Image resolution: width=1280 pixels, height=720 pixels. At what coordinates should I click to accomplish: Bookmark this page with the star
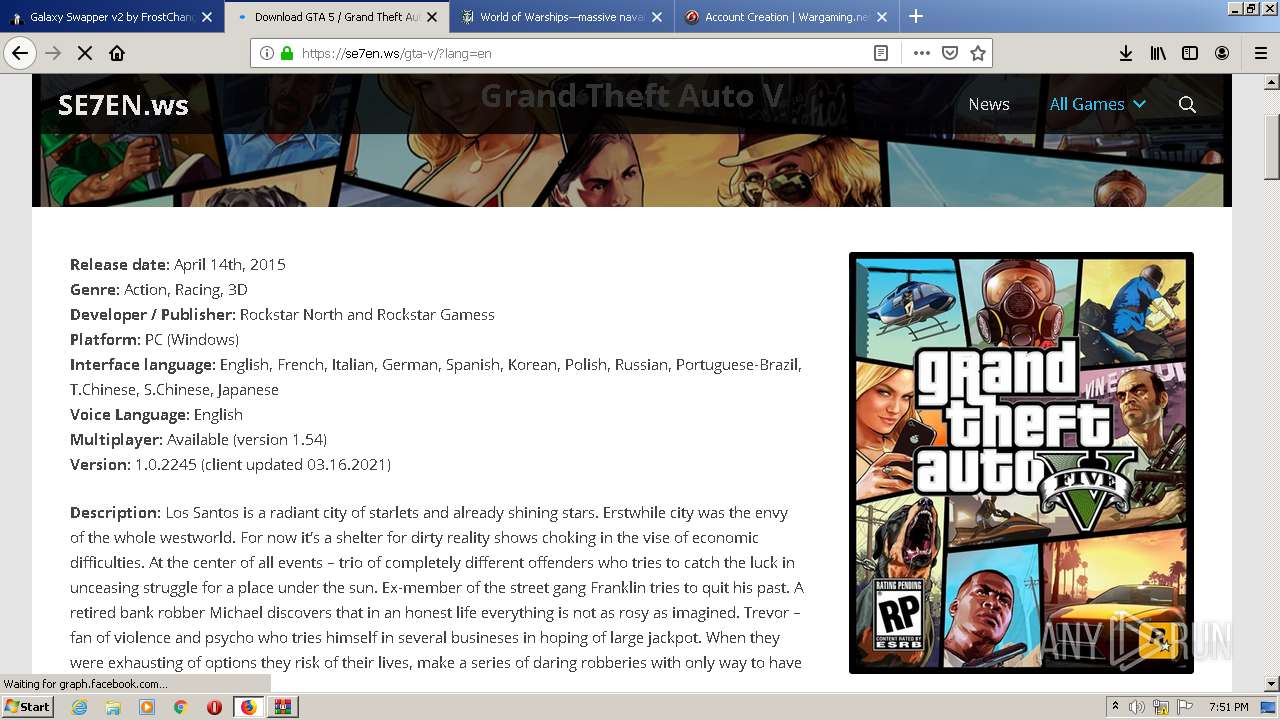978,53
